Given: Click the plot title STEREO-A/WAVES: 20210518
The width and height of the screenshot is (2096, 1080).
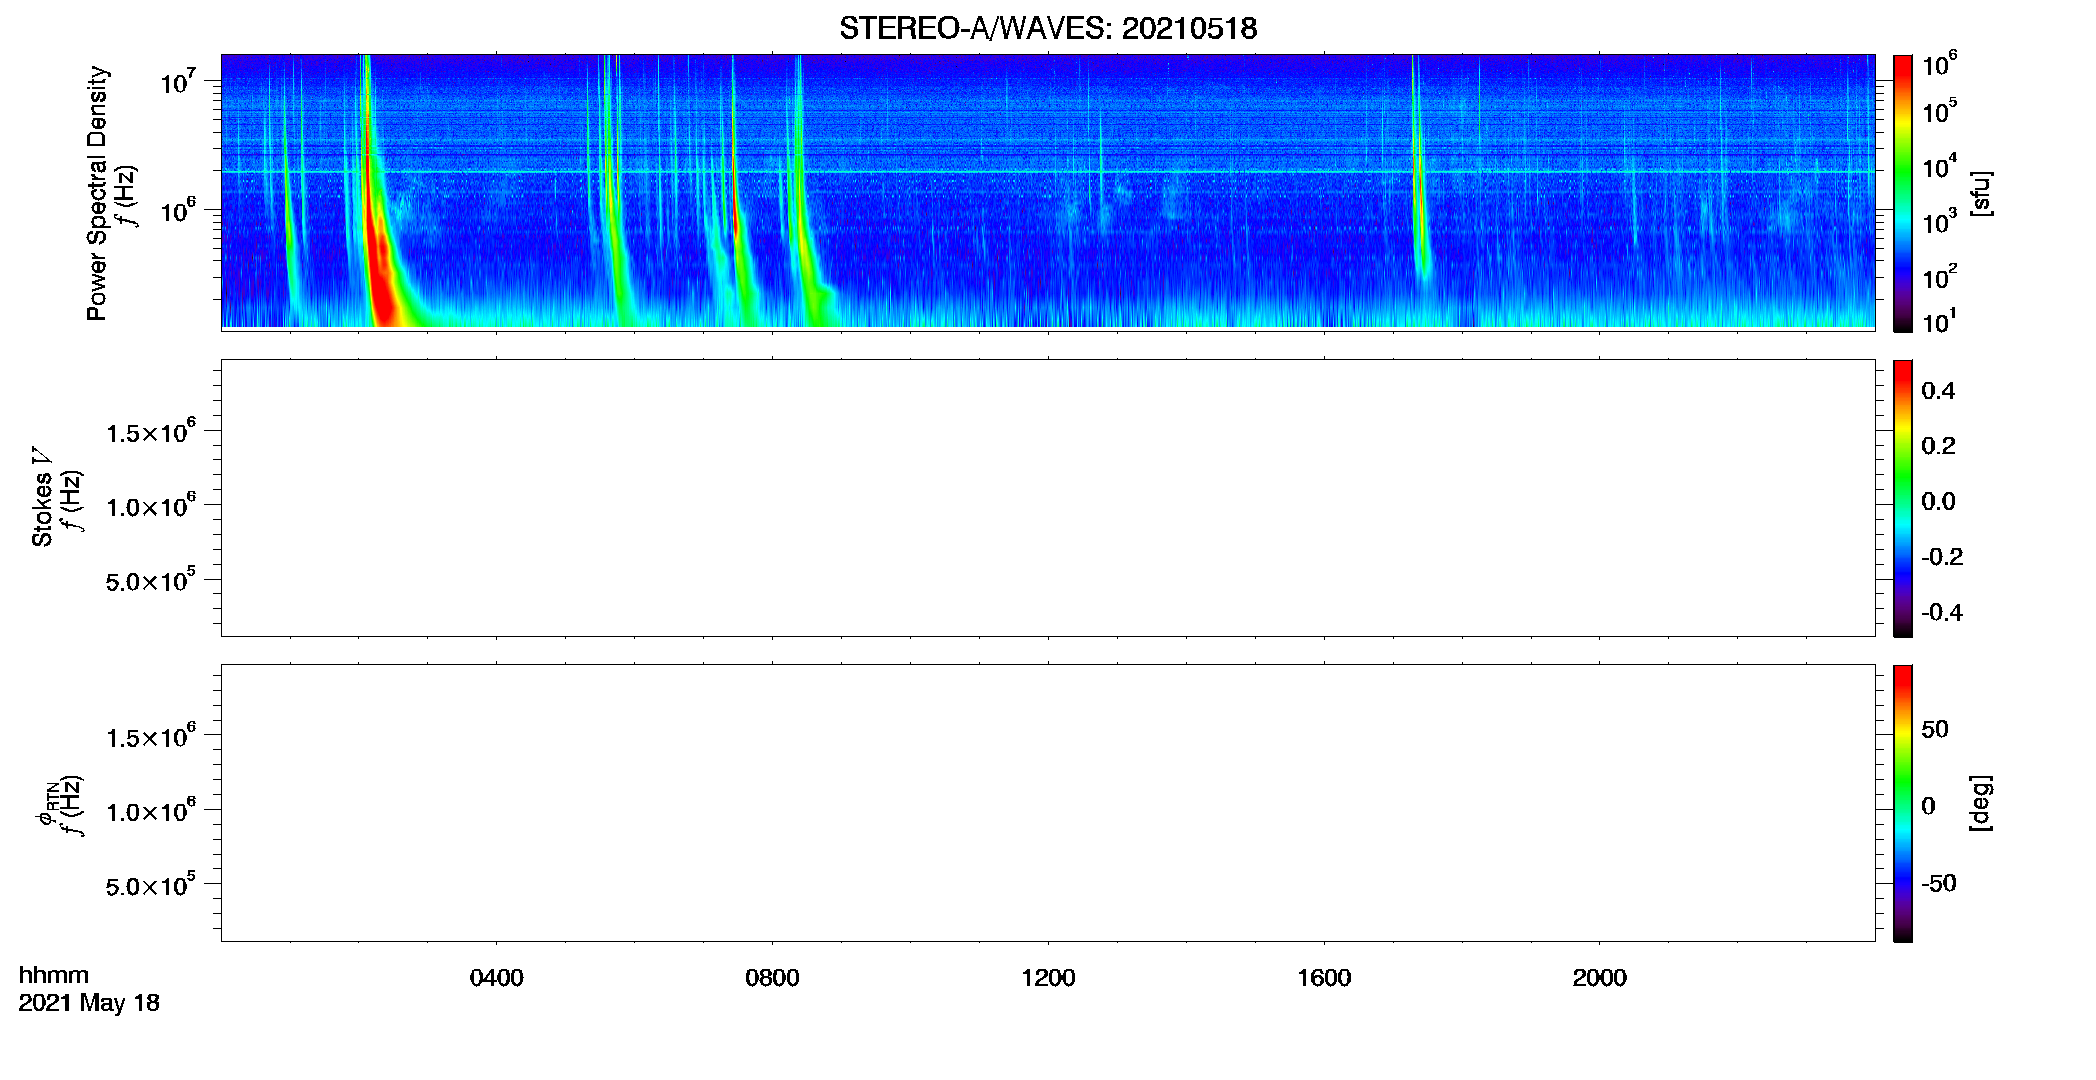Looking at the screenshot, I should (1048, 28).
